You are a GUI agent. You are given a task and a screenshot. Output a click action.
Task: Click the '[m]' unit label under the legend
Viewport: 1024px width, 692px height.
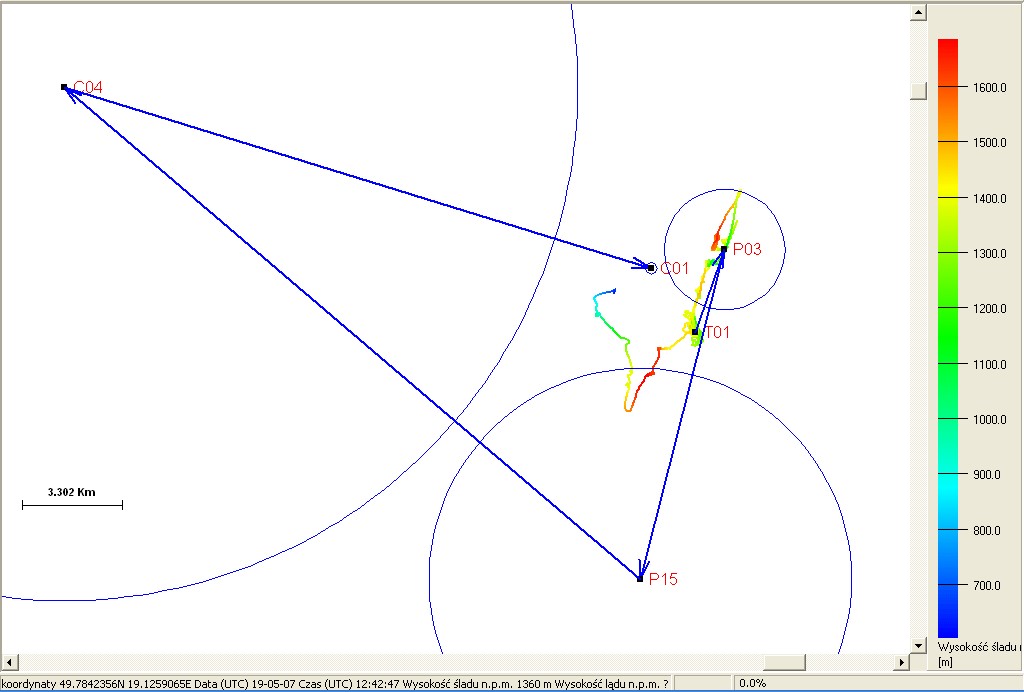click(x=945, y=662)
